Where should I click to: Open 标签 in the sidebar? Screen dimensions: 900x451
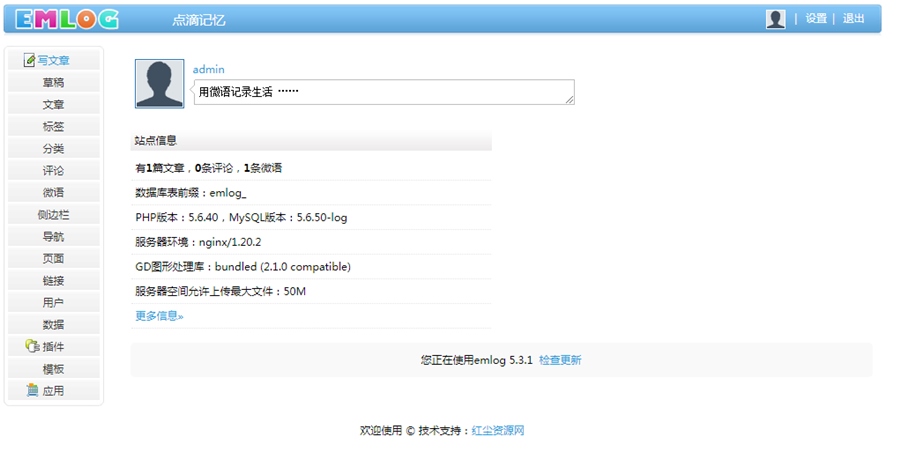click(53, 126)
